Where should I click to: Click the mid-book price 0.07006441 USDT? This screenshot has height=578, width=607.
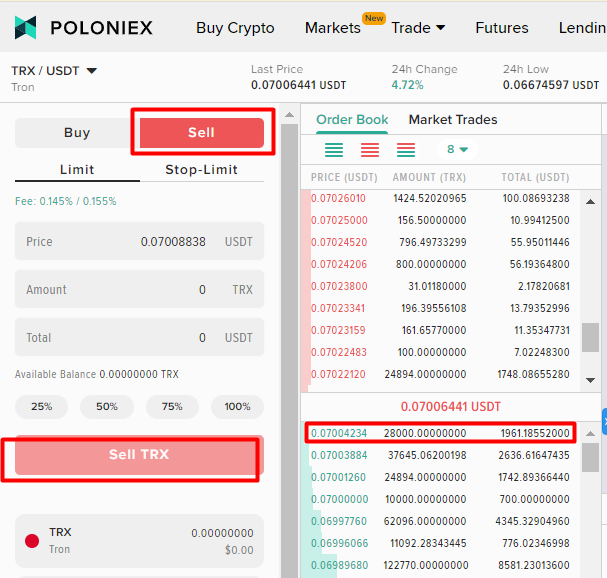click(451, 407)
